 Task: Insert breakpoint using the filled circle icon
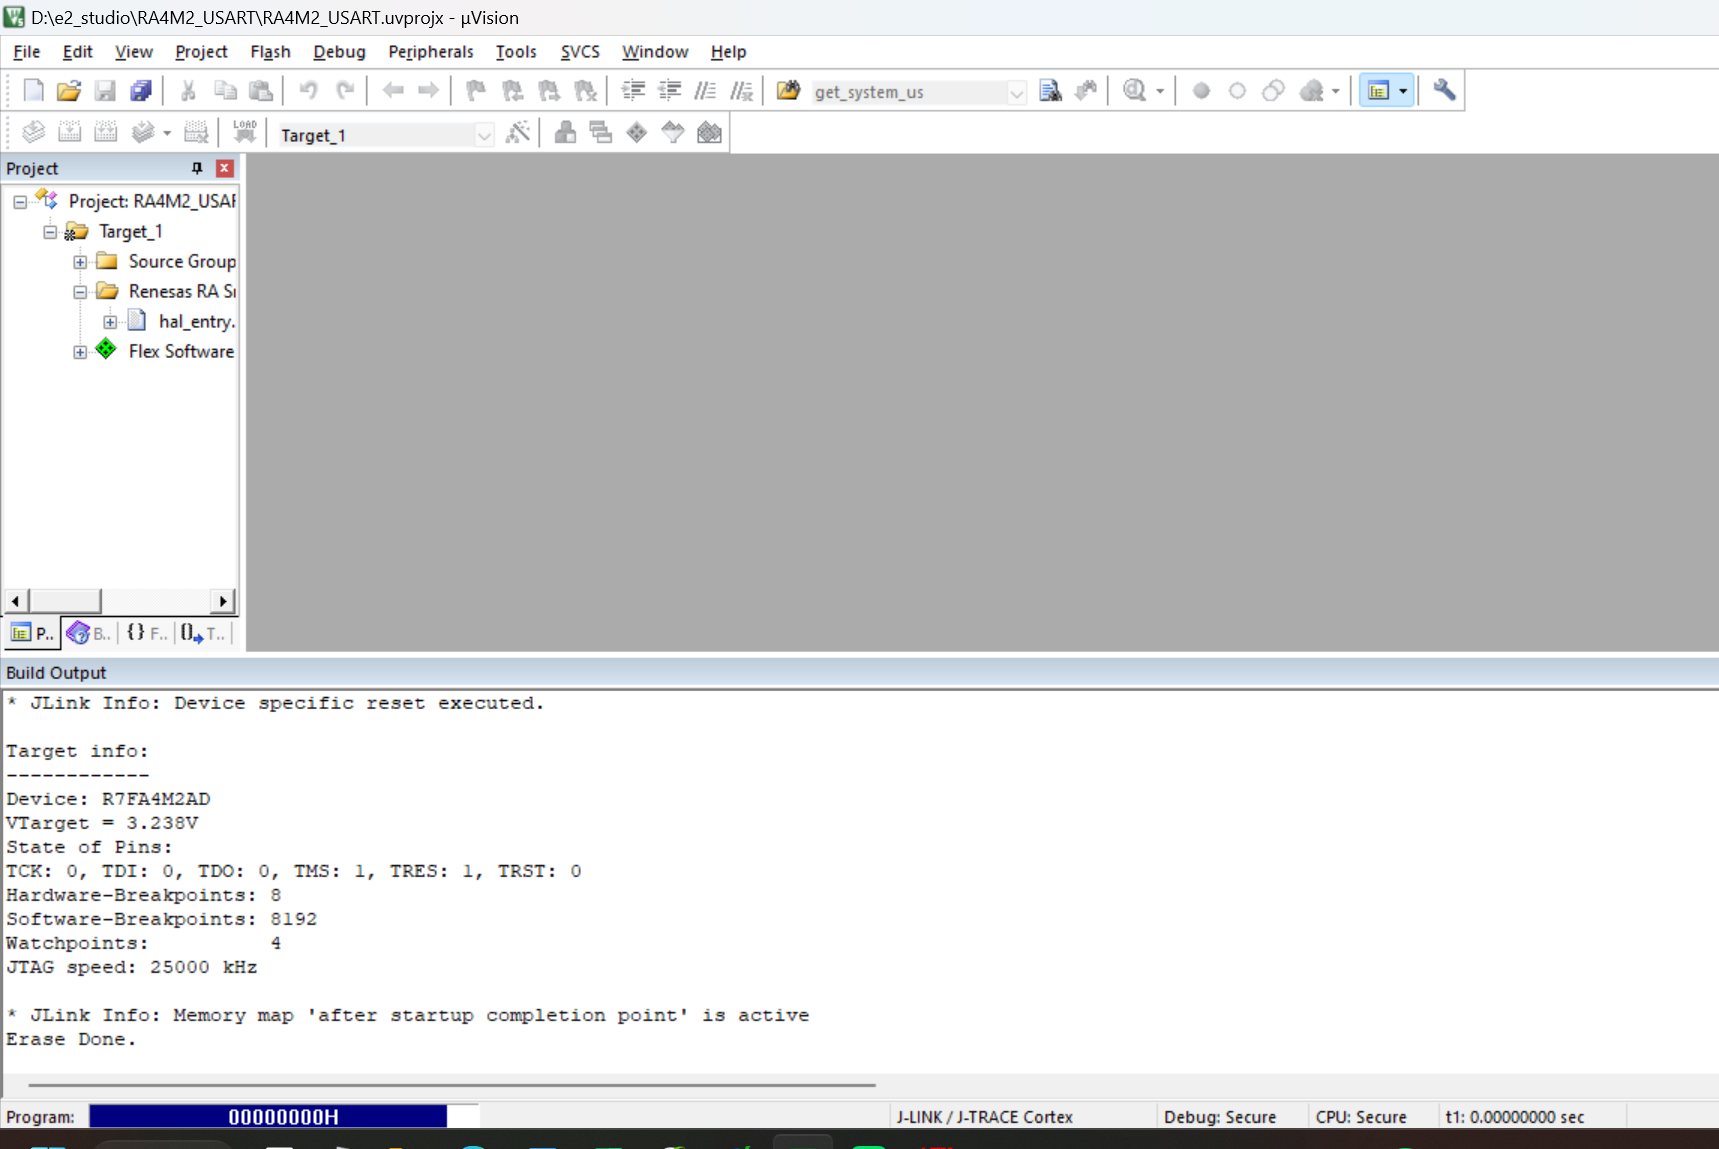tap(1201, 91)
